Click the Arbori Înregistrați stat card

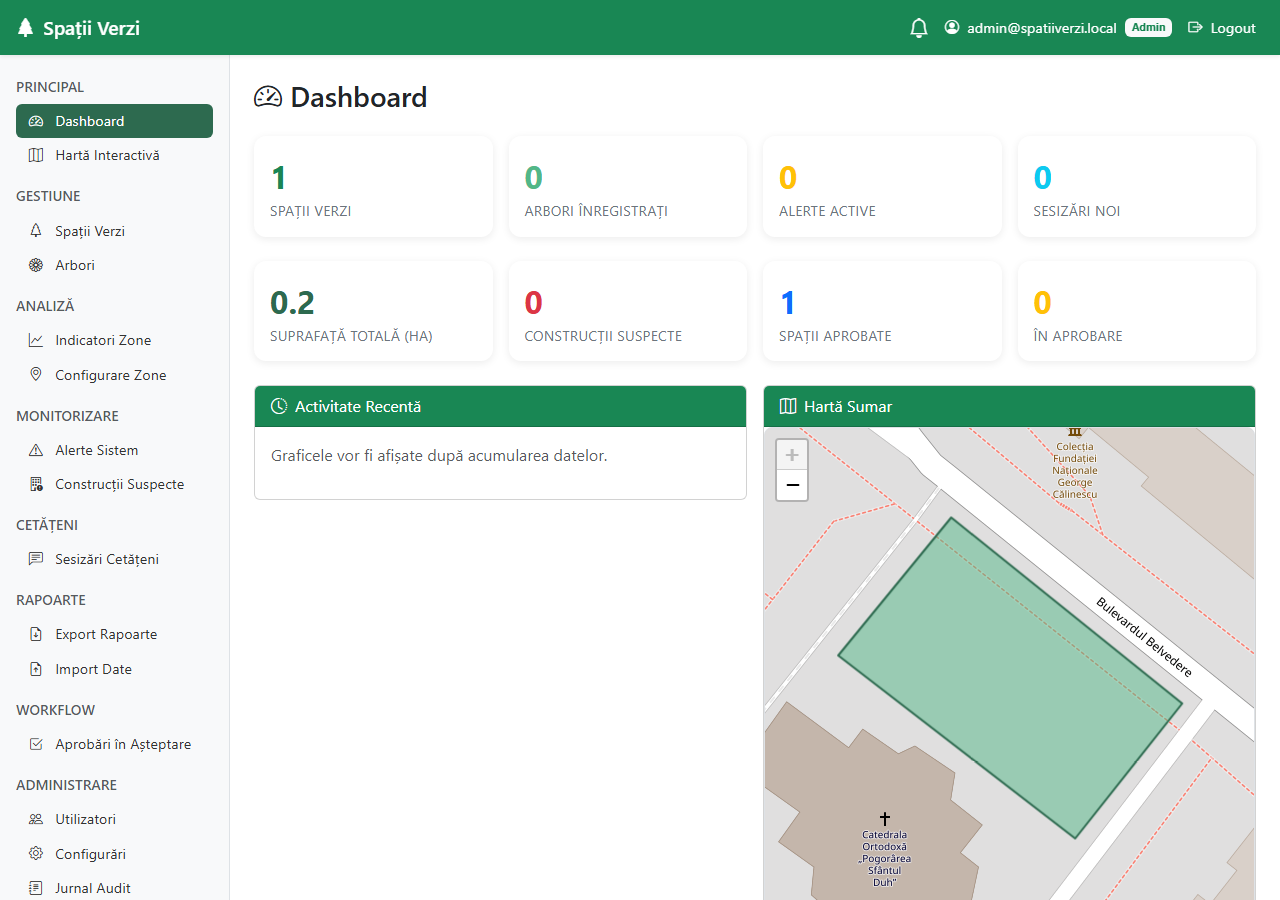(628, 187)
